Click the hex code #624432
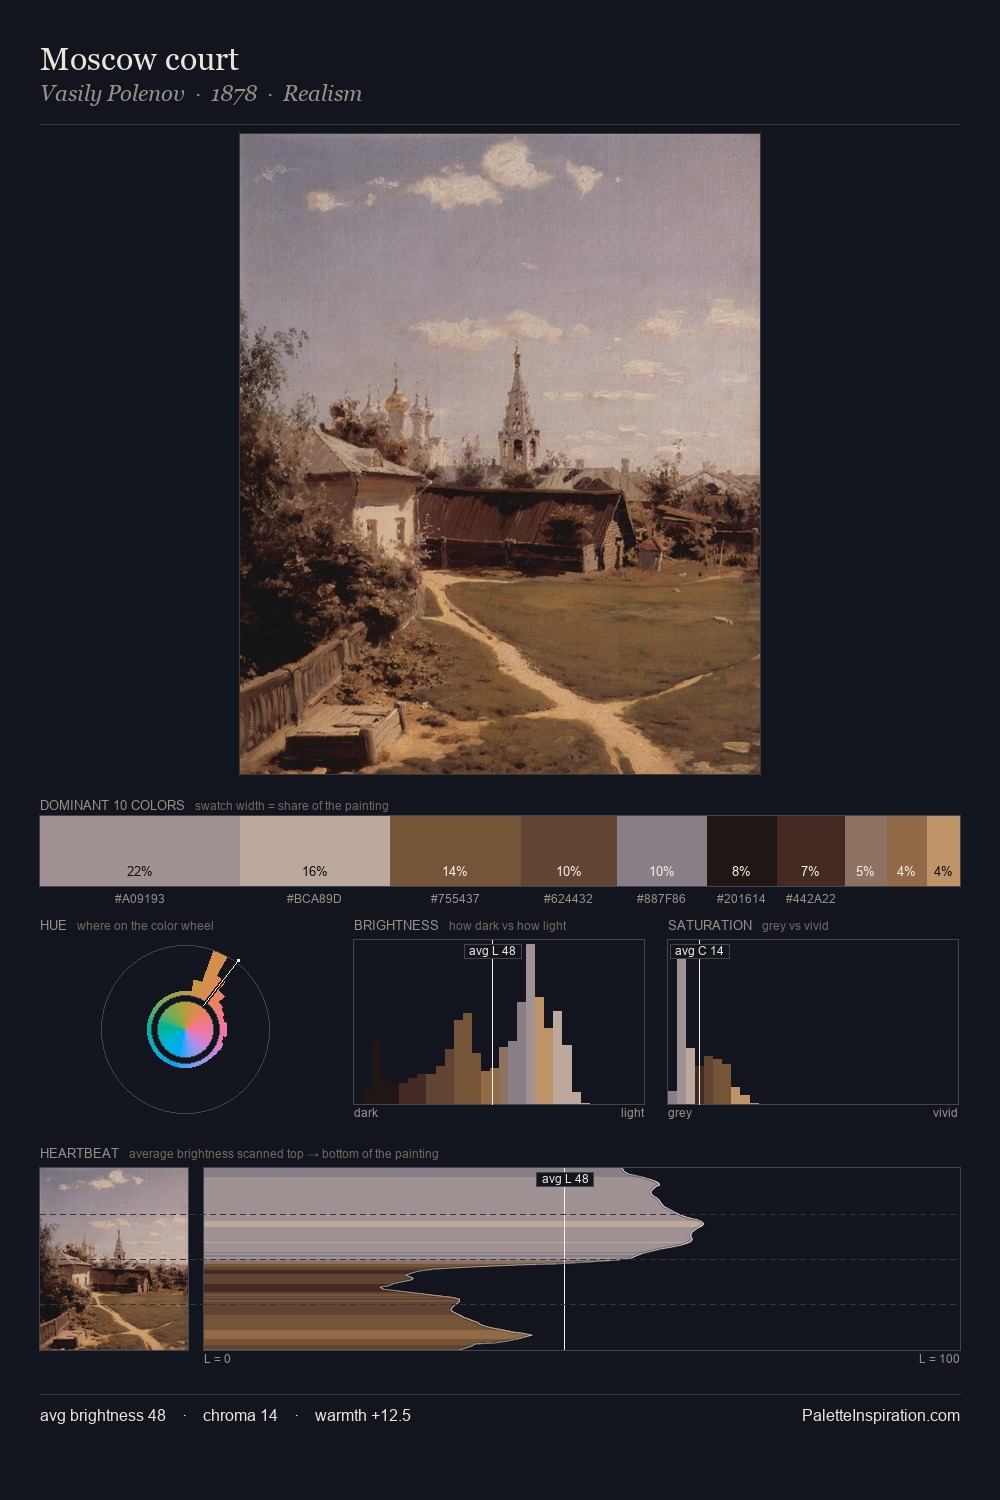 pos(569,899)
